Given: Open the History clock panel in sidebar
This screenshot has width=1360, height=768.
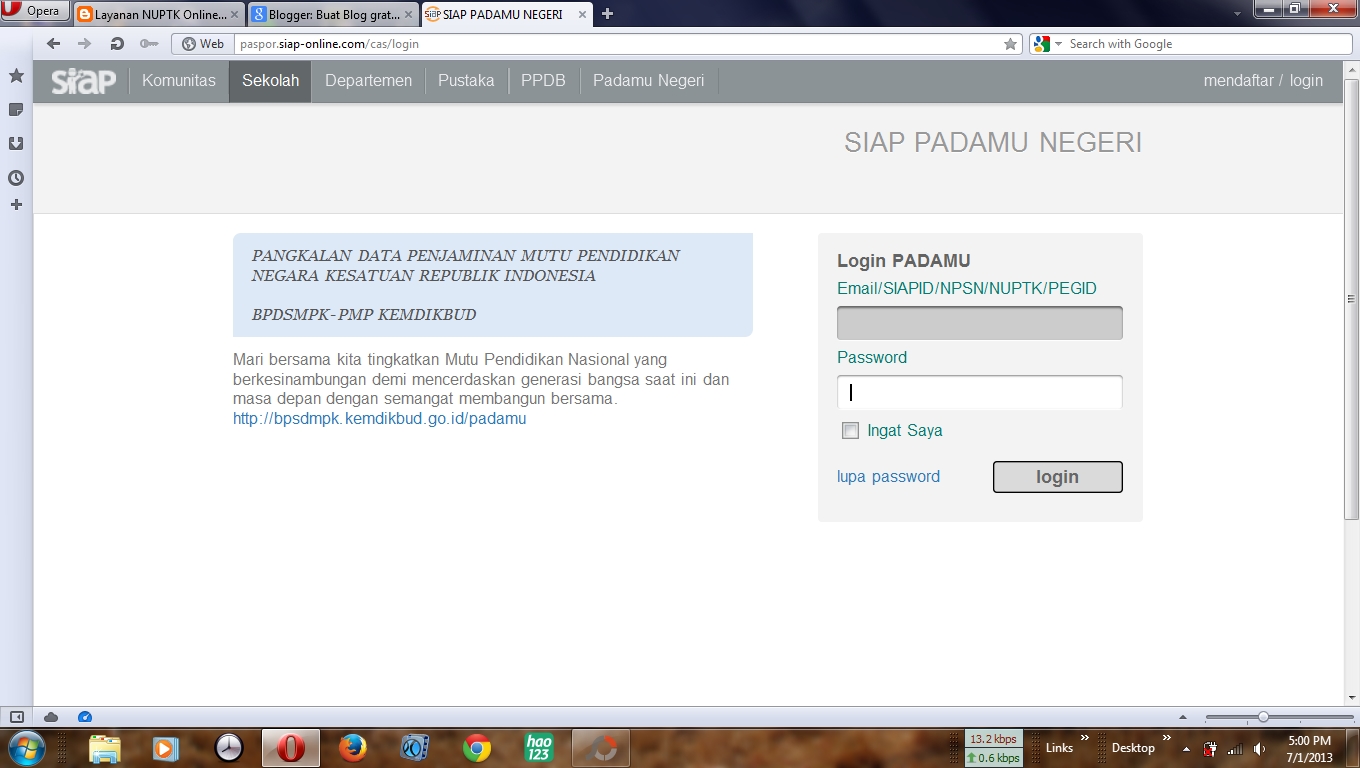Looking at the screenshot, I should pyautogui.click(x=16, y=178).
